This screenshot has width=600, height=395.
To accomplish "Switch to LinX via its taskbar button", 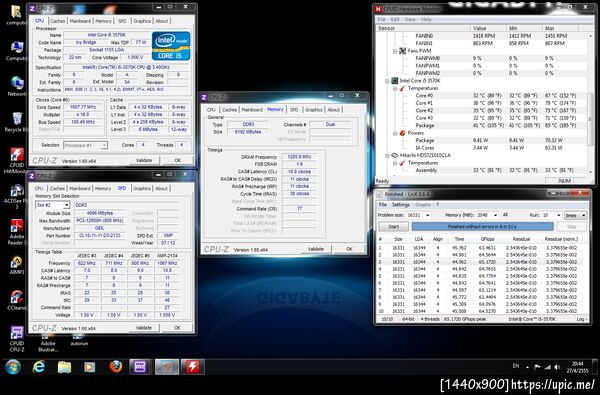I will pos(166,367).
